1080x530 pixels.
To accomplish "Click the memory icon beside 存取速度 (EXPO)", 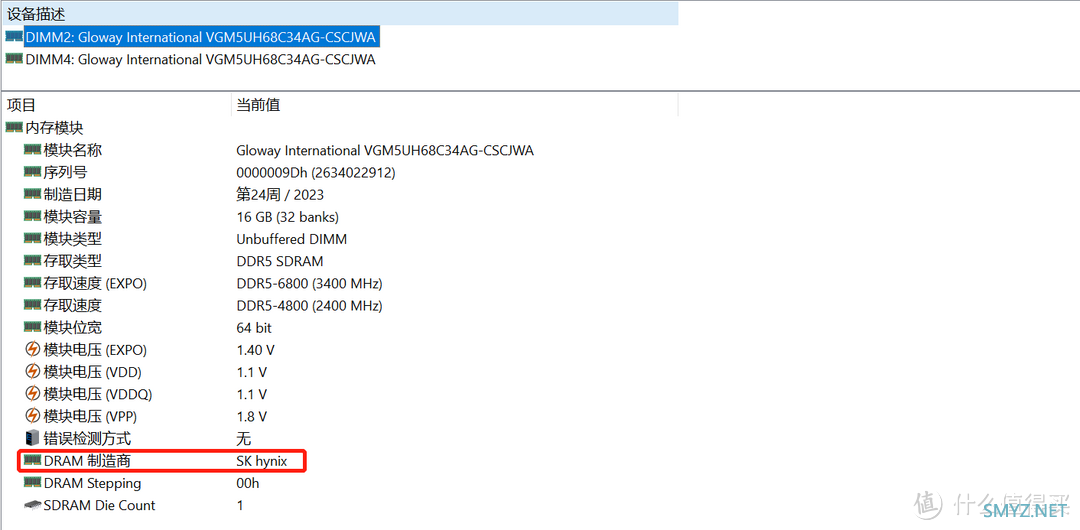I will 32,282.
